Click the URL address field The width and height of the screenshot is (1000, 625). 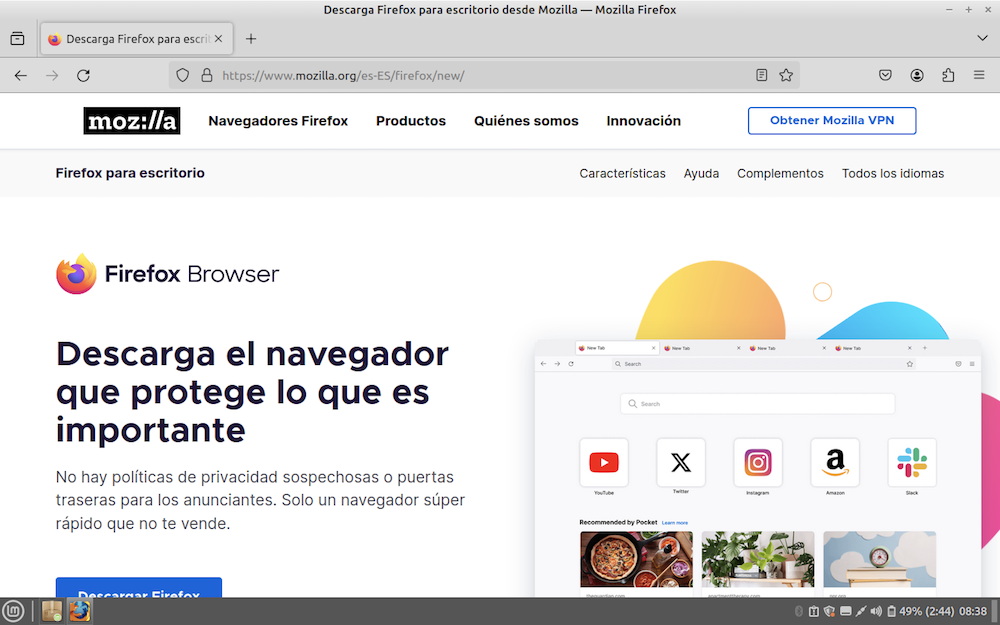[480, 75]
